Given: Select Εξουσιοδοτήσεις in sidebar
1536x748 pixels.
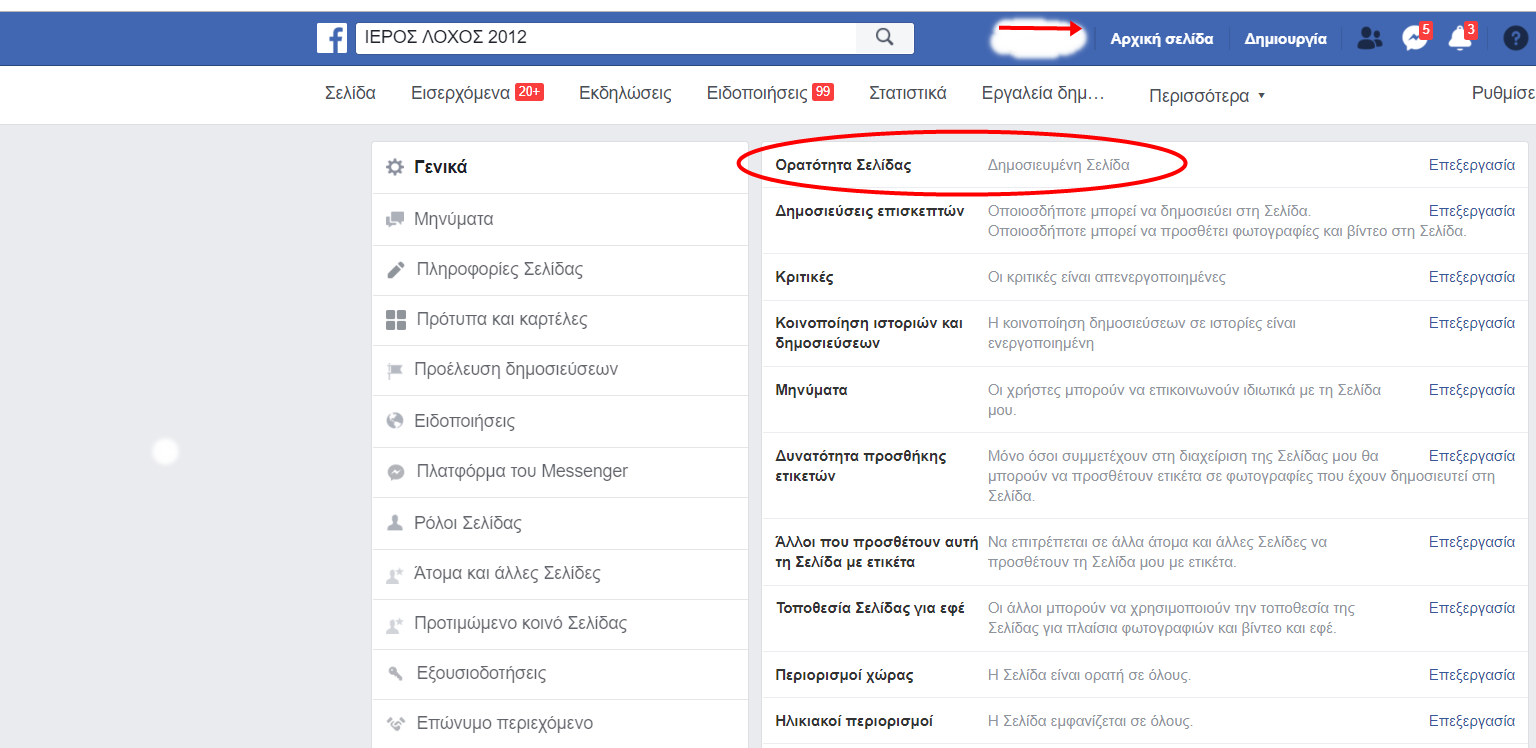Looking at the screenshot, I should [x=560, y=674].
